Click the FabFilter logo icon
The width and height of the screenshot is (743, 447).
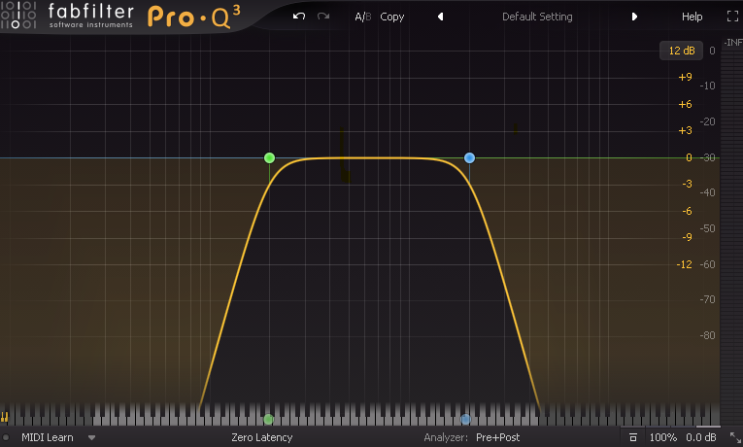[x=18, y=15]
